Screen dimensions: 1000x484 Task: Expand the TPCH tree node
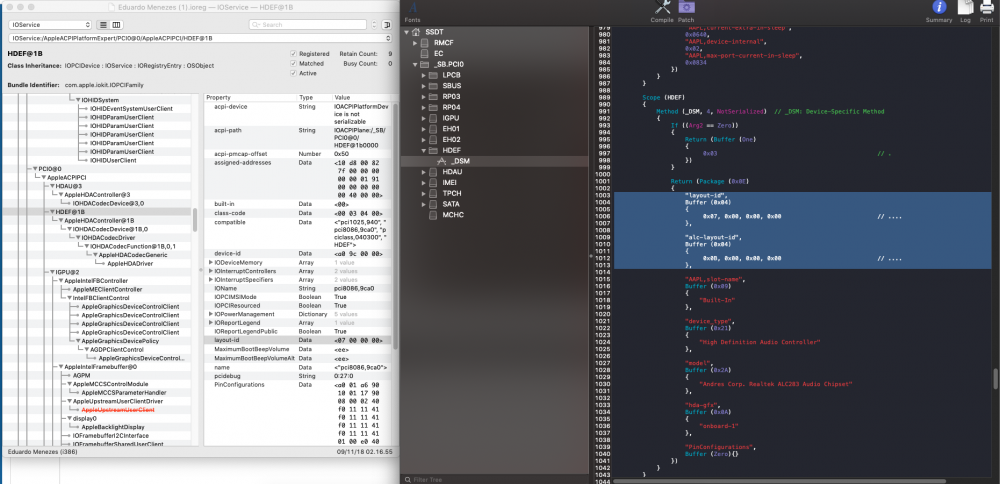tap(423, 193)
